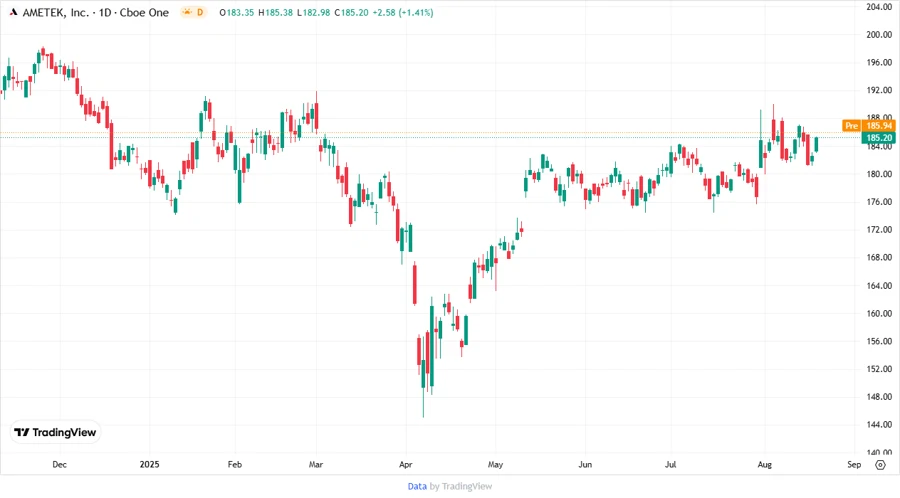Click the Mar date axis label
Viewport: 900px width, 498px height.
pyautogui.click(x=316, y=464)
